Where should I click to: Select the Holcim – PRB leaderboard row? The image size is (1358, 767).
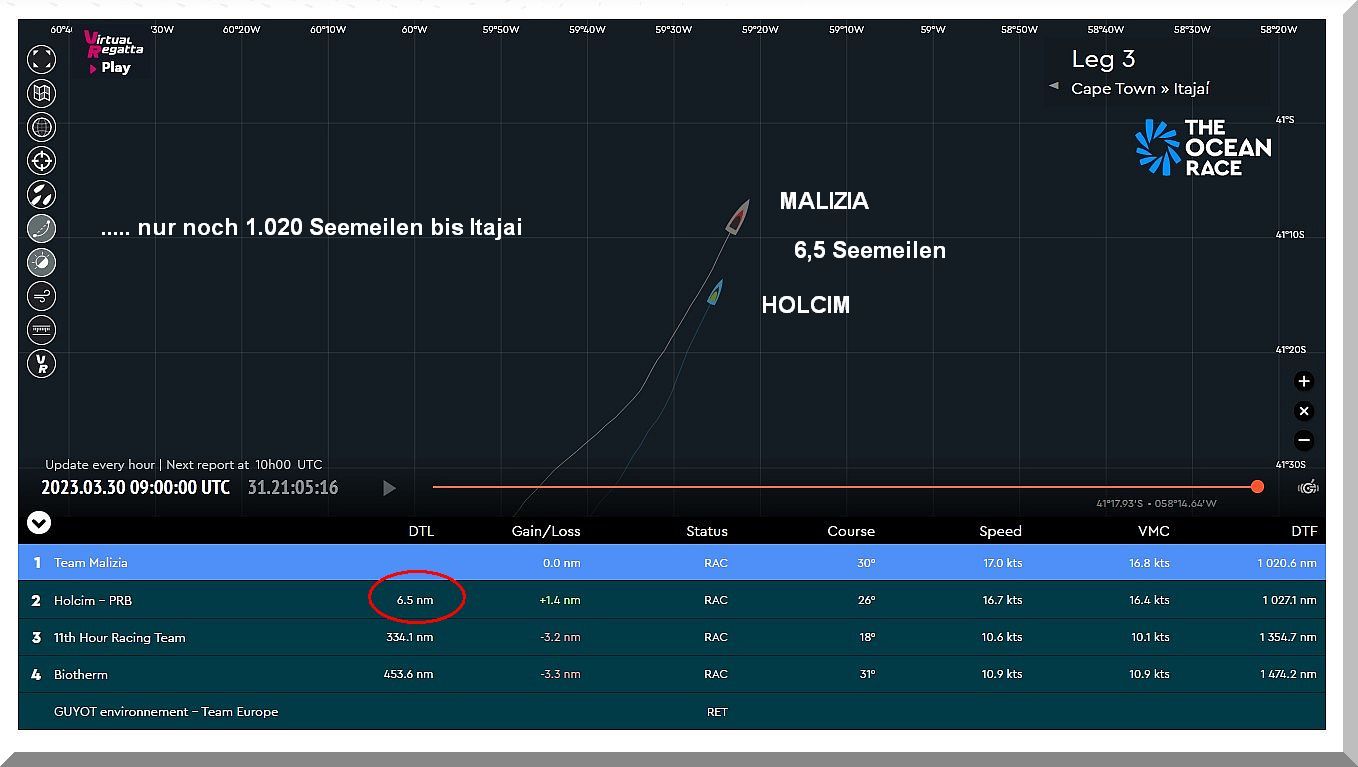671,600
